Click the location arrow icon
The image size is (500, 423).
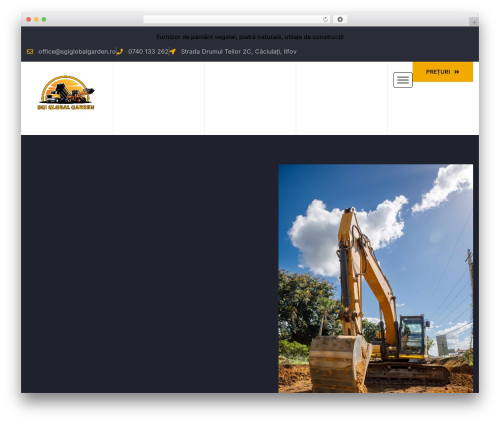pyautogui.click(x=172, y=52)
